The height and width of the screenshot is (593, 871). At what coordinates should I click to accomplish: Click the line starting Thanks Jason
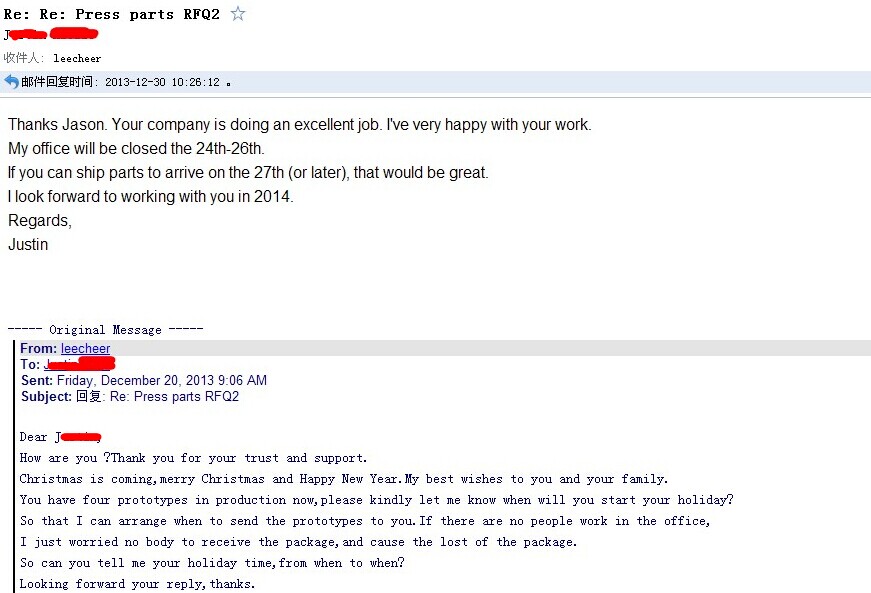(x=299, y=124)
